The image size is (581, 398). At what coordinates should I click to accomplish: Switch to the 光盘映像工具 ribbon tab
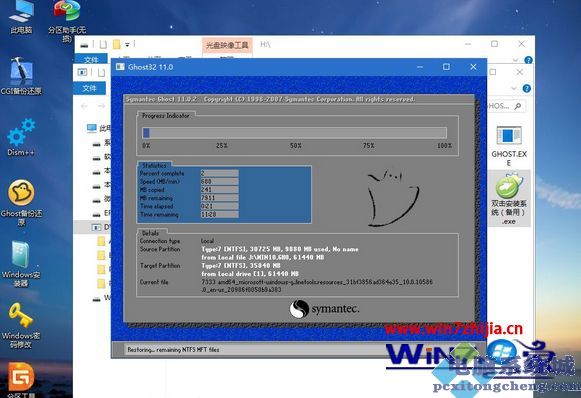(x=227, y=45)
